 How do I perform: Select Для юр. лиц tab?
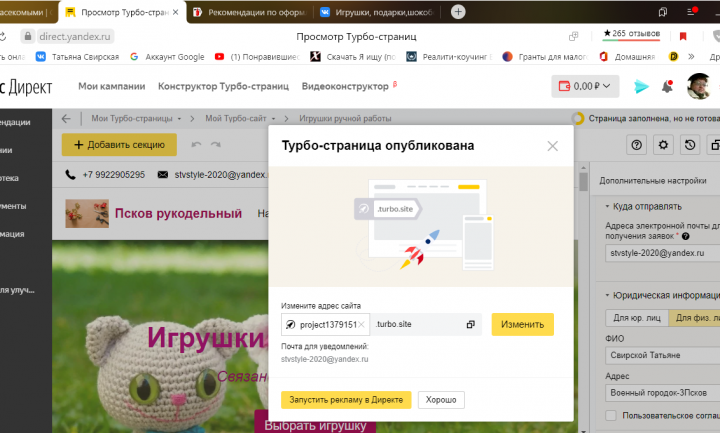tap(637, 318)
